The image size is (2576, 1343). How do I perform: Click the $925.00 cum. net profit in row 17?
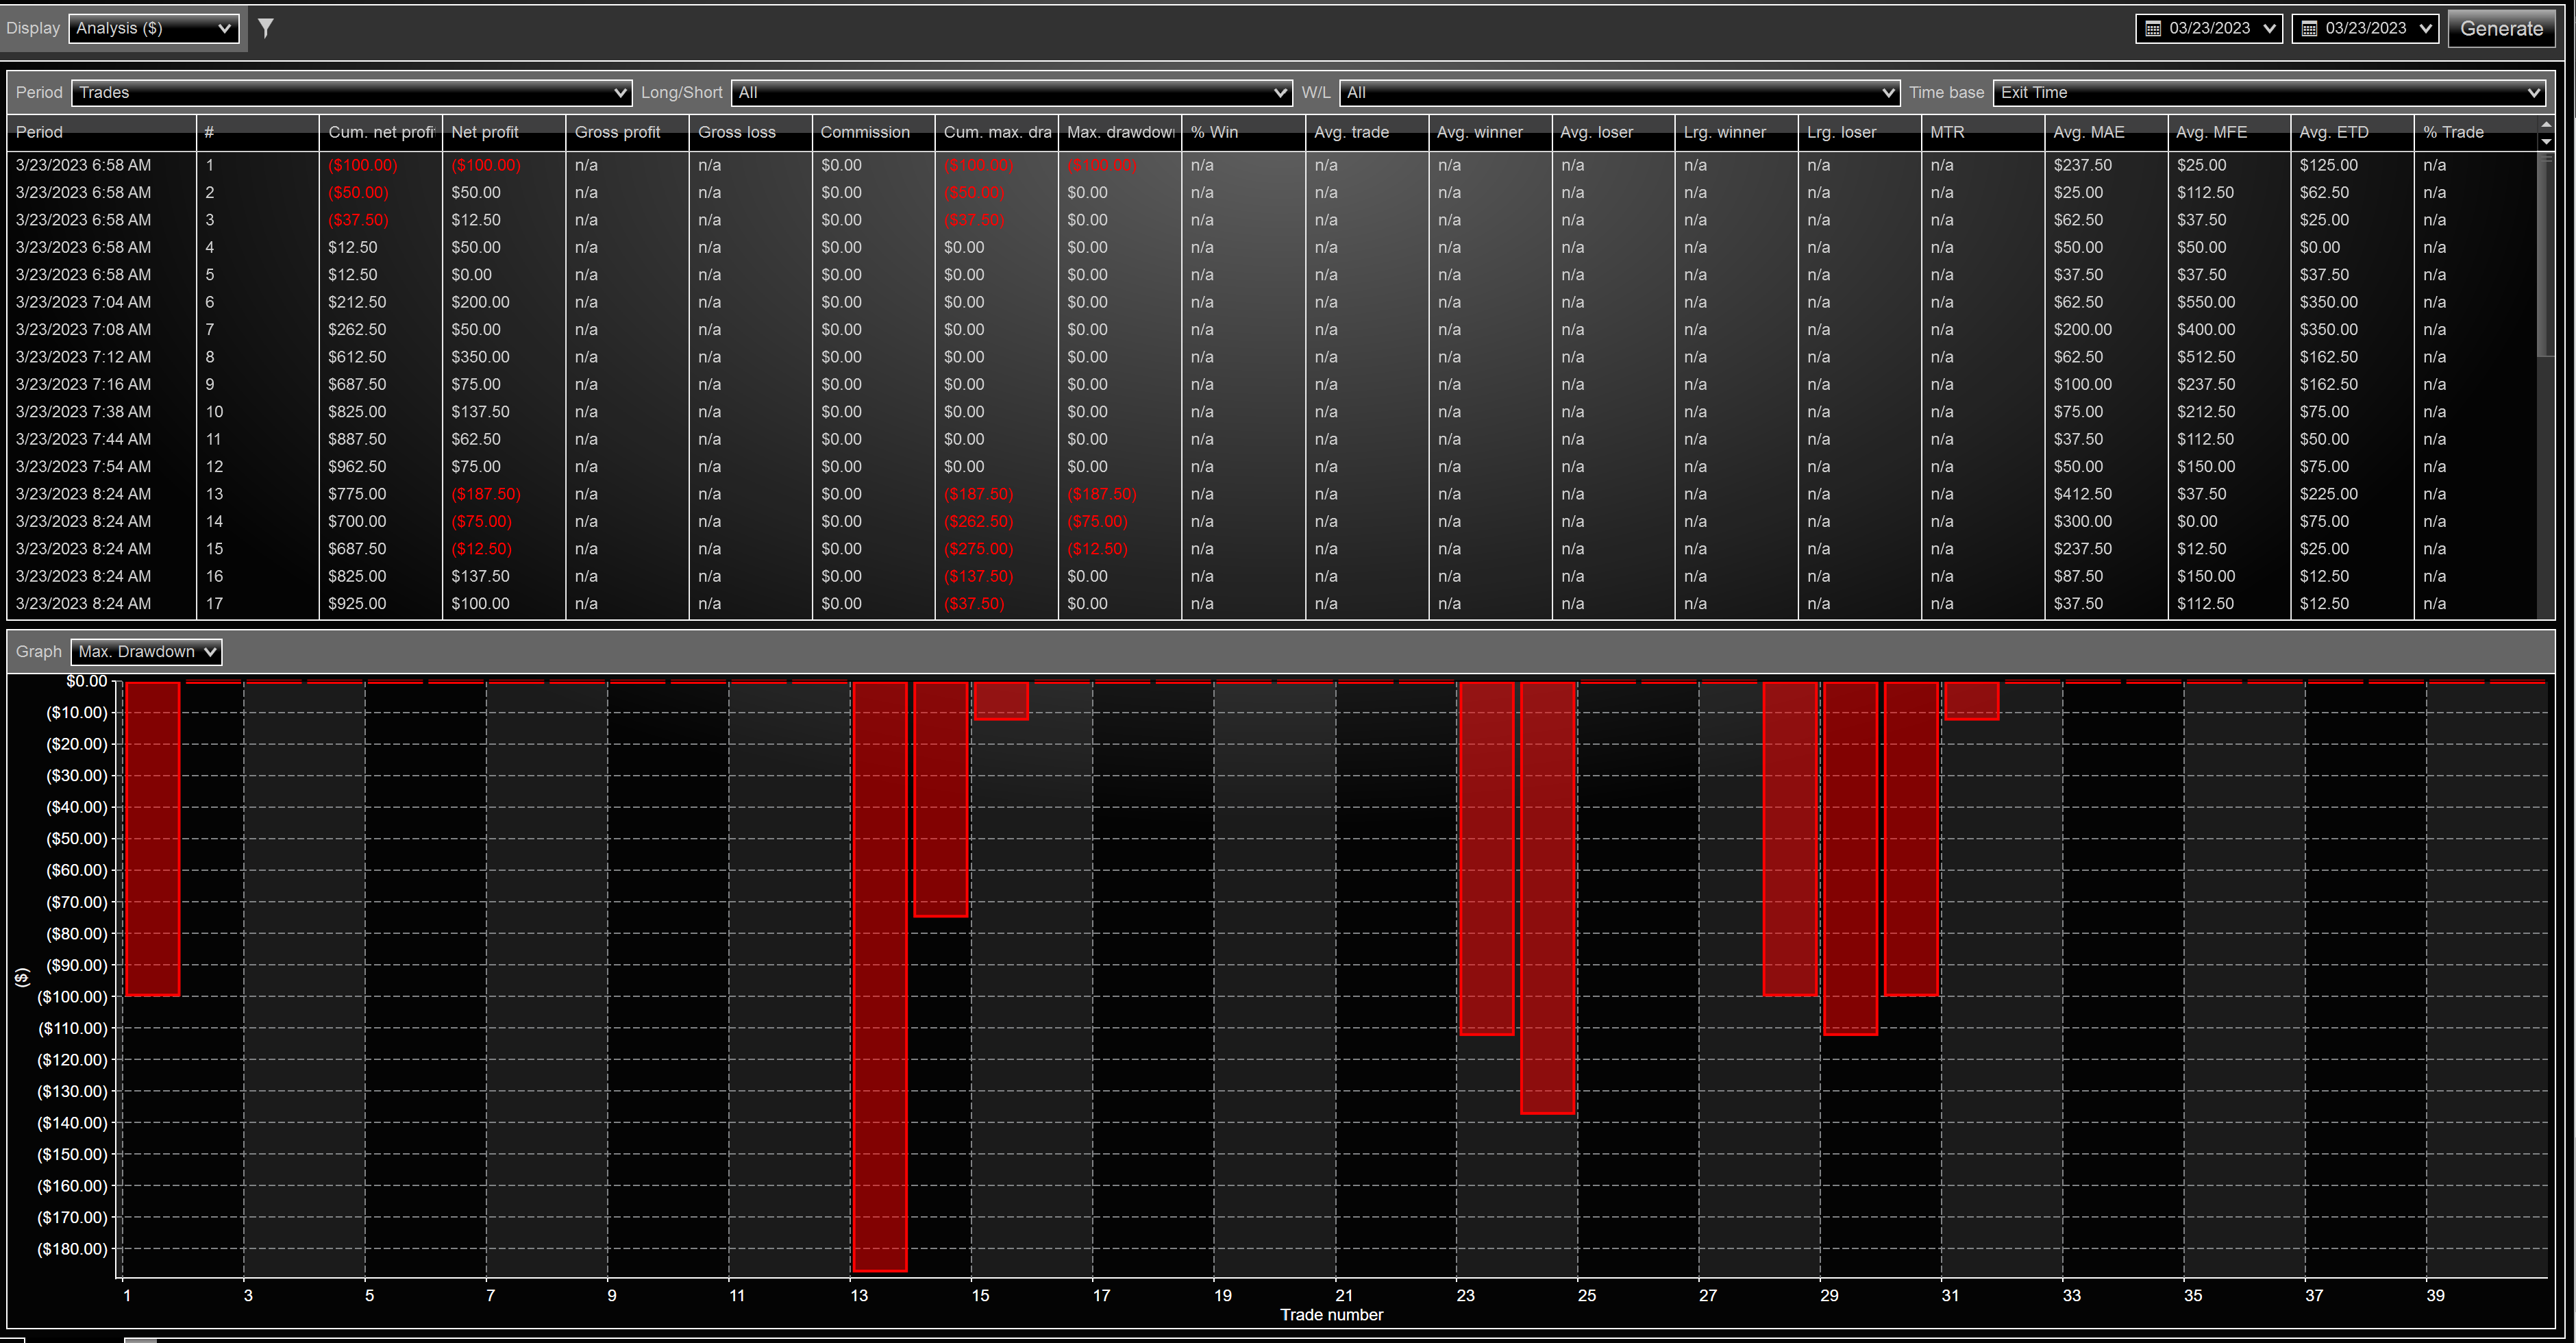click(x=357, y=604)
